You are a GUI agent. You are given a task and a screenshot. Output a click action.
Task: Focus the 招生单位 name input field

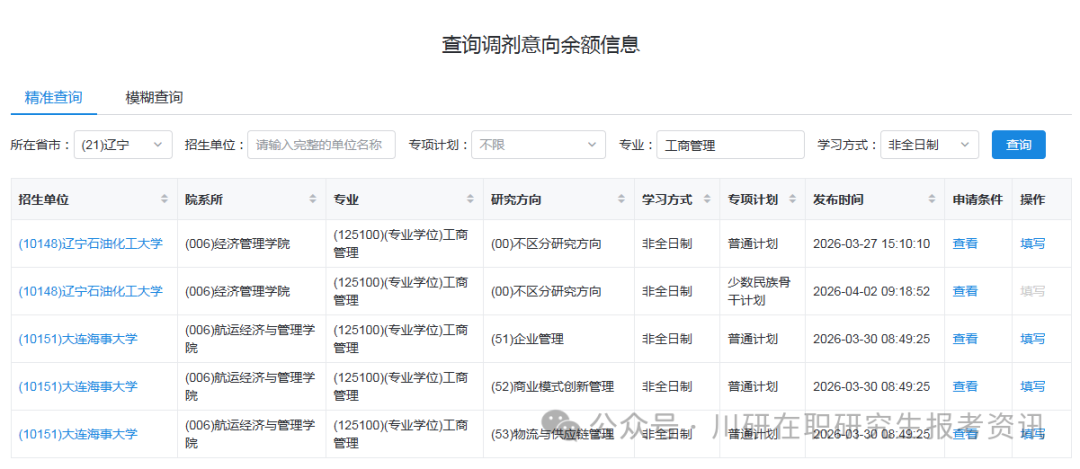click(322, 145)
